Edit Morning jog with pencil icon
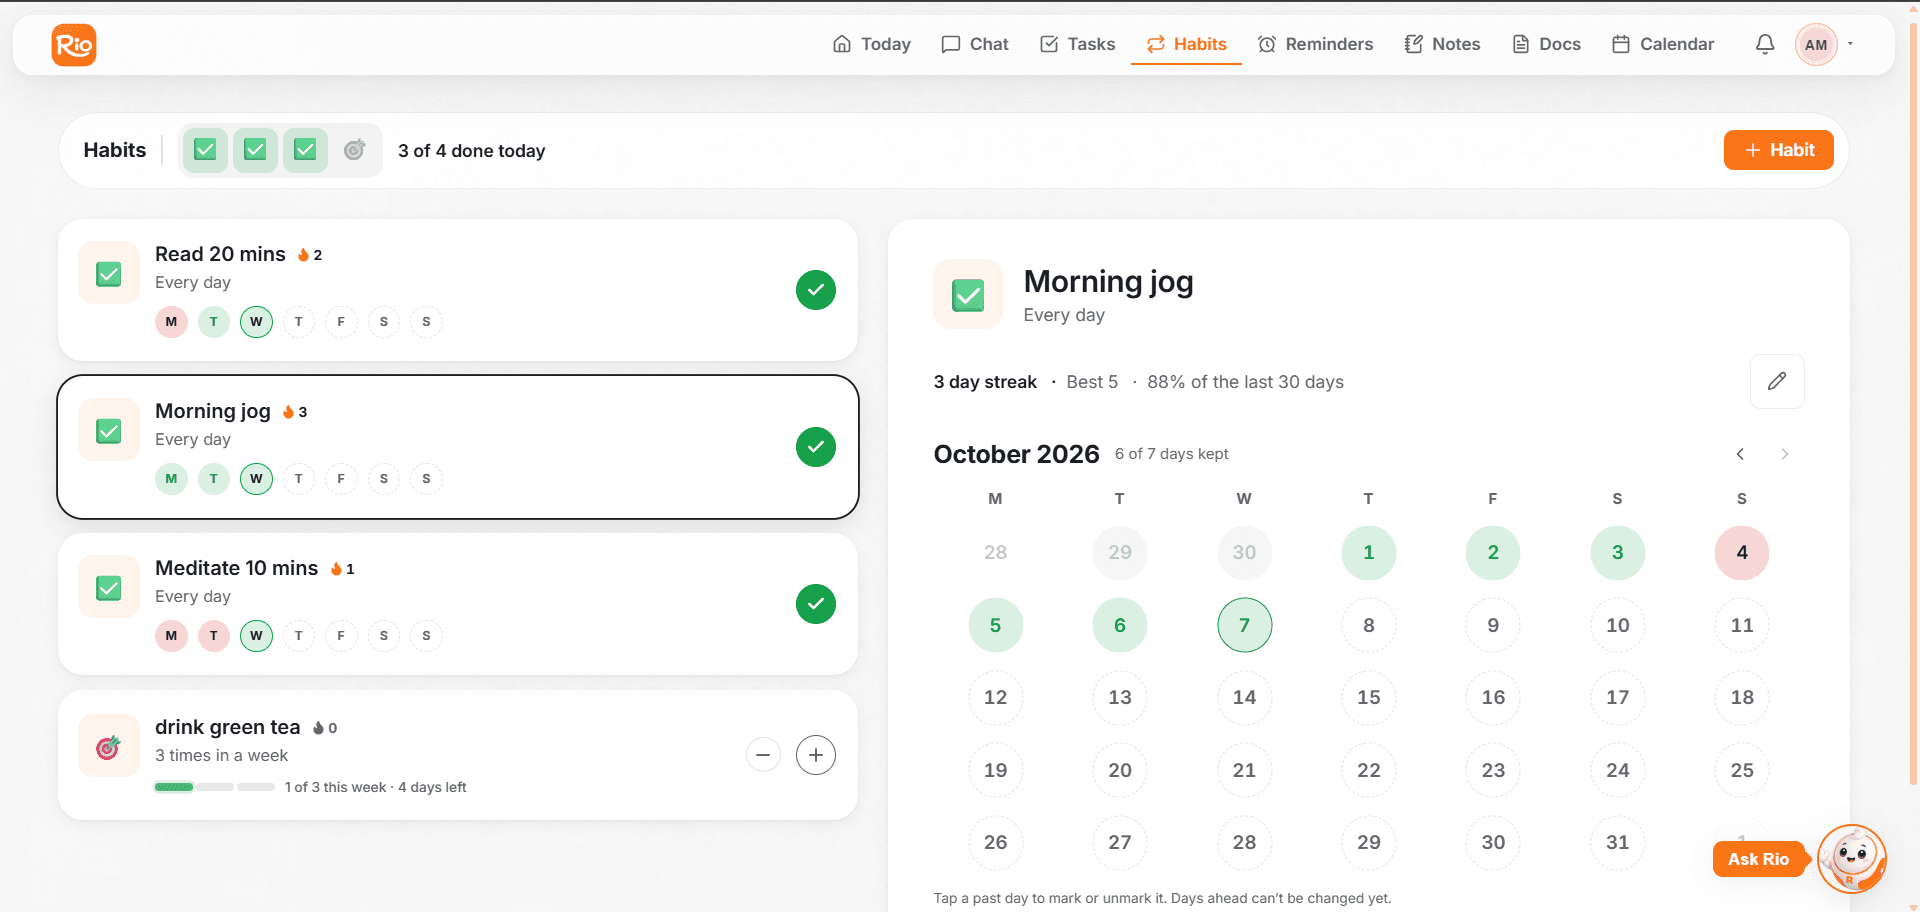 point(1777,381)
